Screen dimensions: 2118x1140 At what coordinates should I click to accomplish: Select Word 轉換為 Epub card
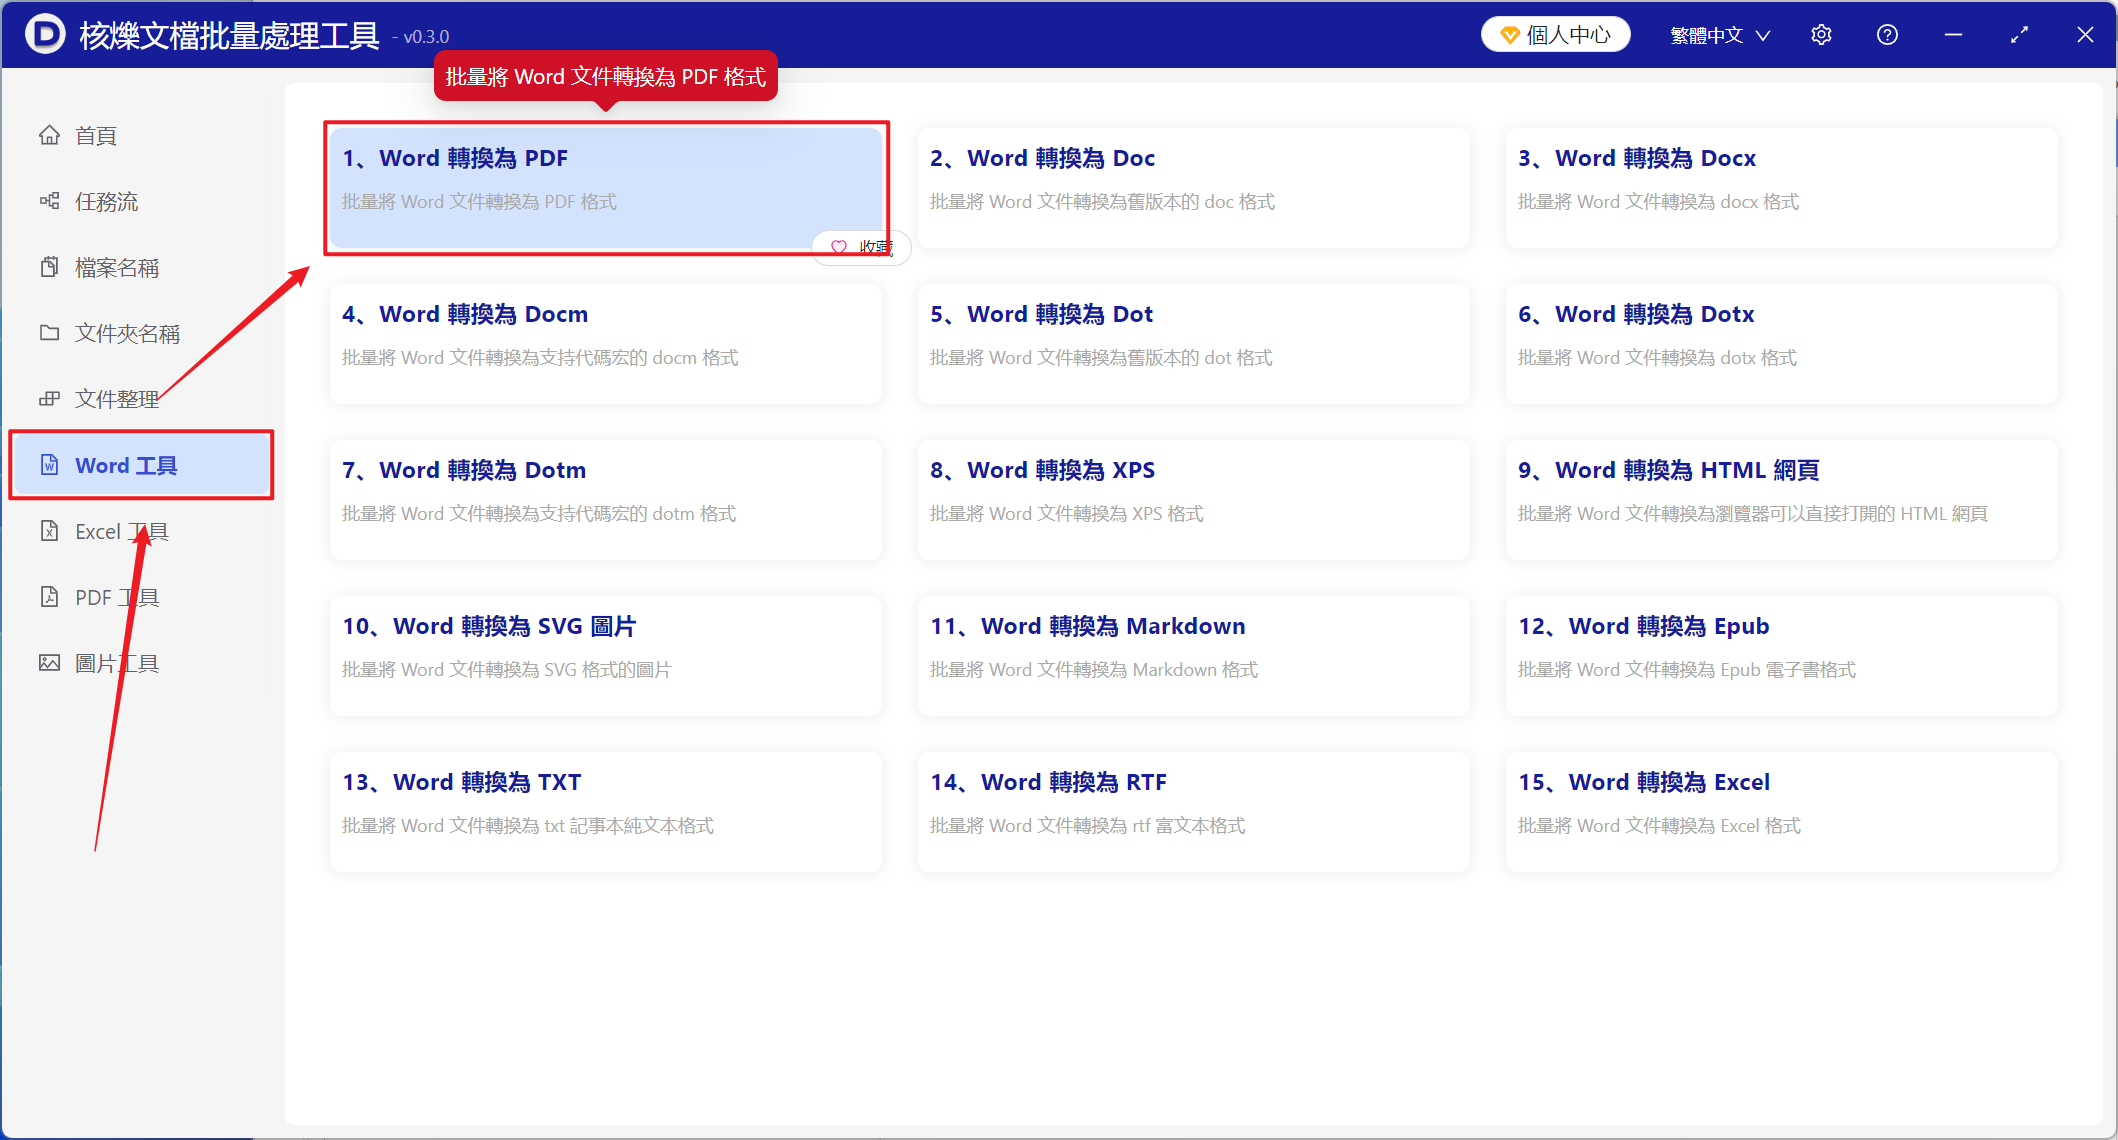click(1782, 656)
